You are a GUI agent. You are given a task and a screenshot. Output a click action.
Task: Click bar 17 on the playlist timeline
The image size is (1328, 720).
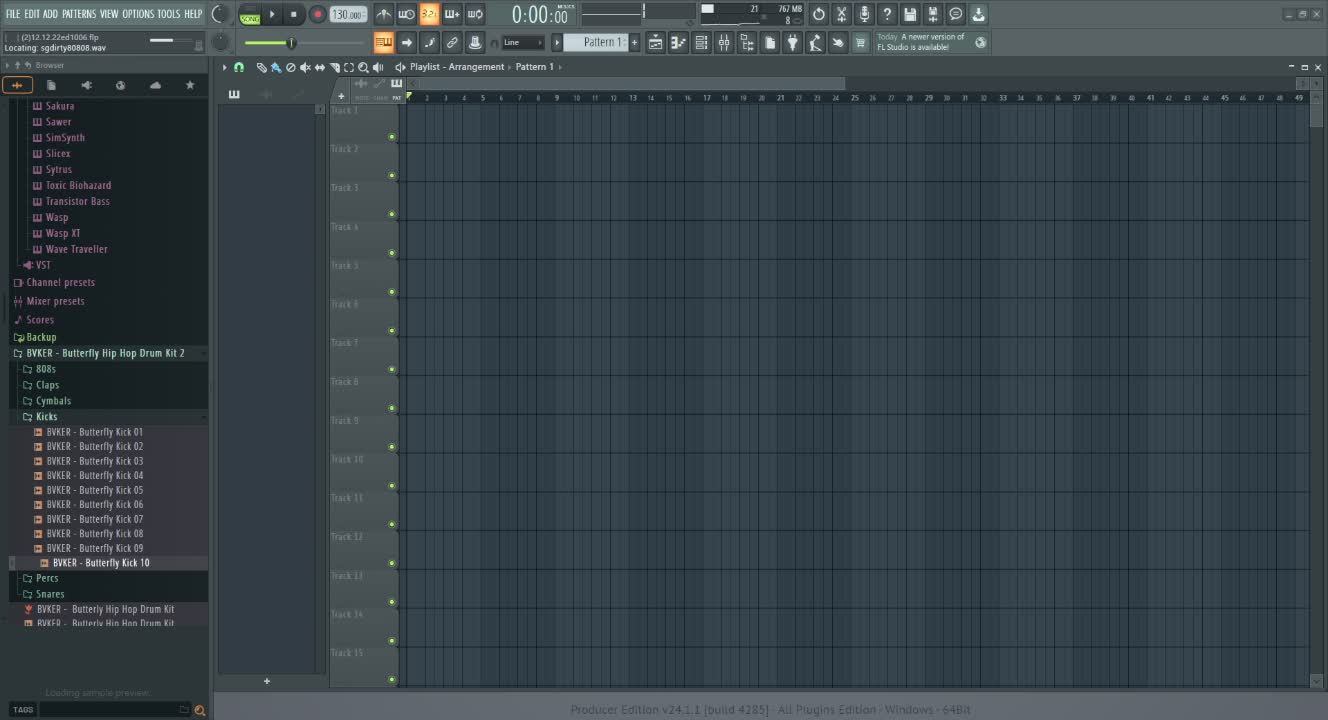706,98
